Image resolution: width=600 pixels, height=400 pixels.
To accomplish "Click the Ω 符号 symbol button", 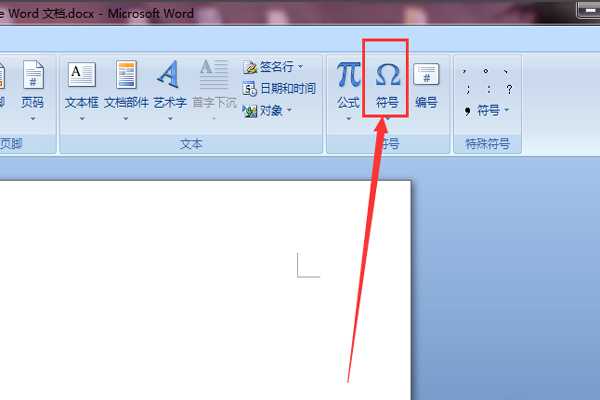I will coord(386,78).
